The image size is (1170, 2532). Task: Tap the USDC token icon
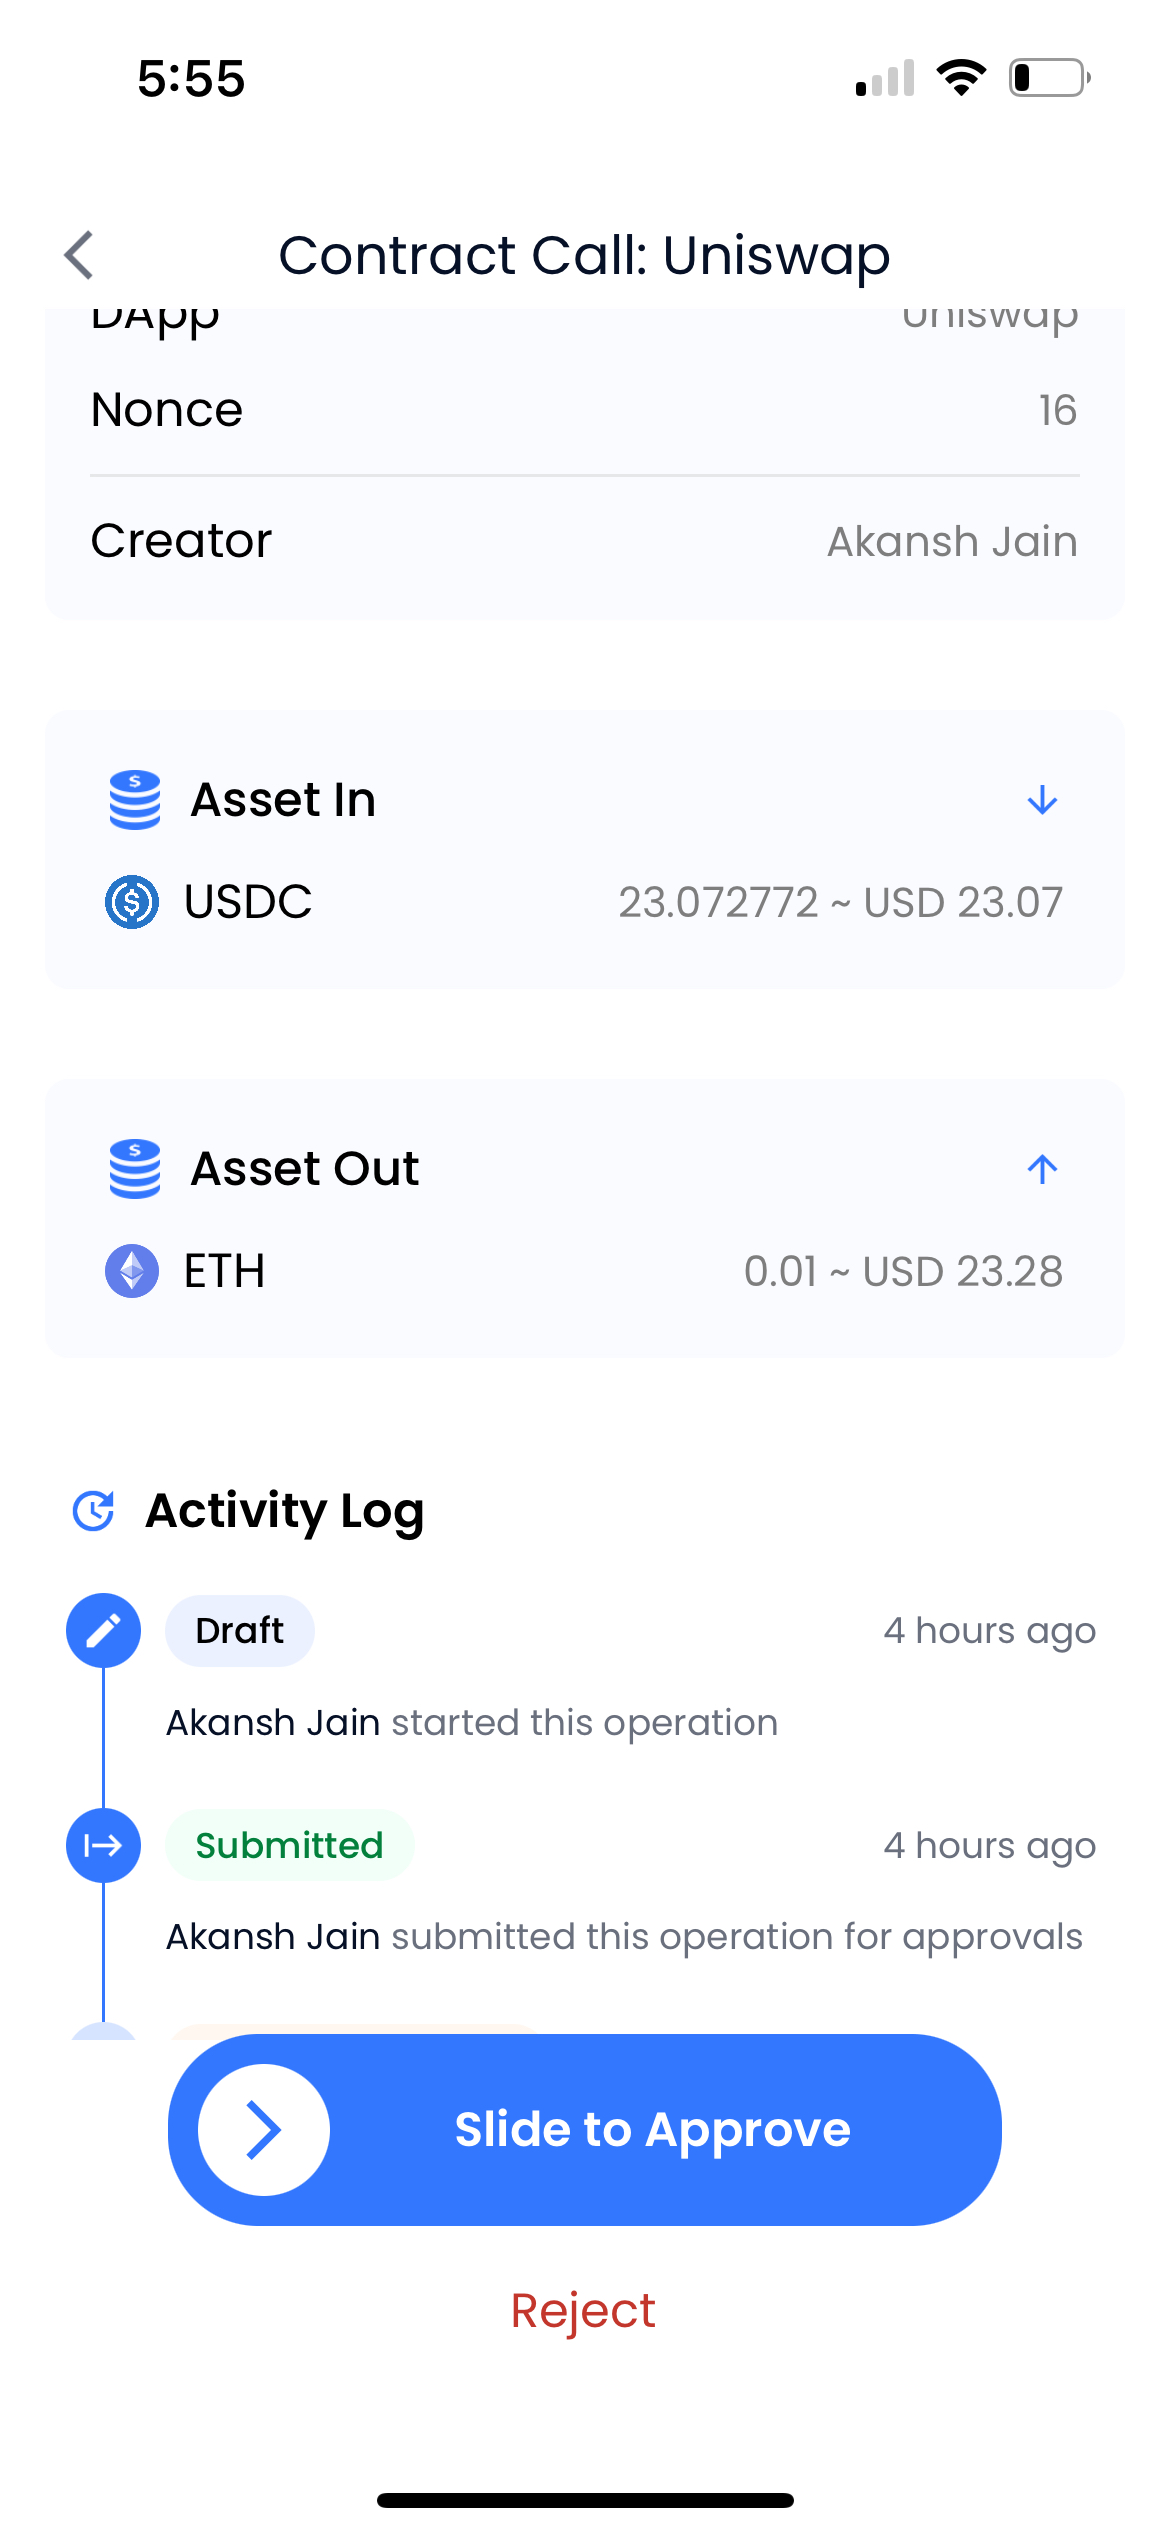132,902
